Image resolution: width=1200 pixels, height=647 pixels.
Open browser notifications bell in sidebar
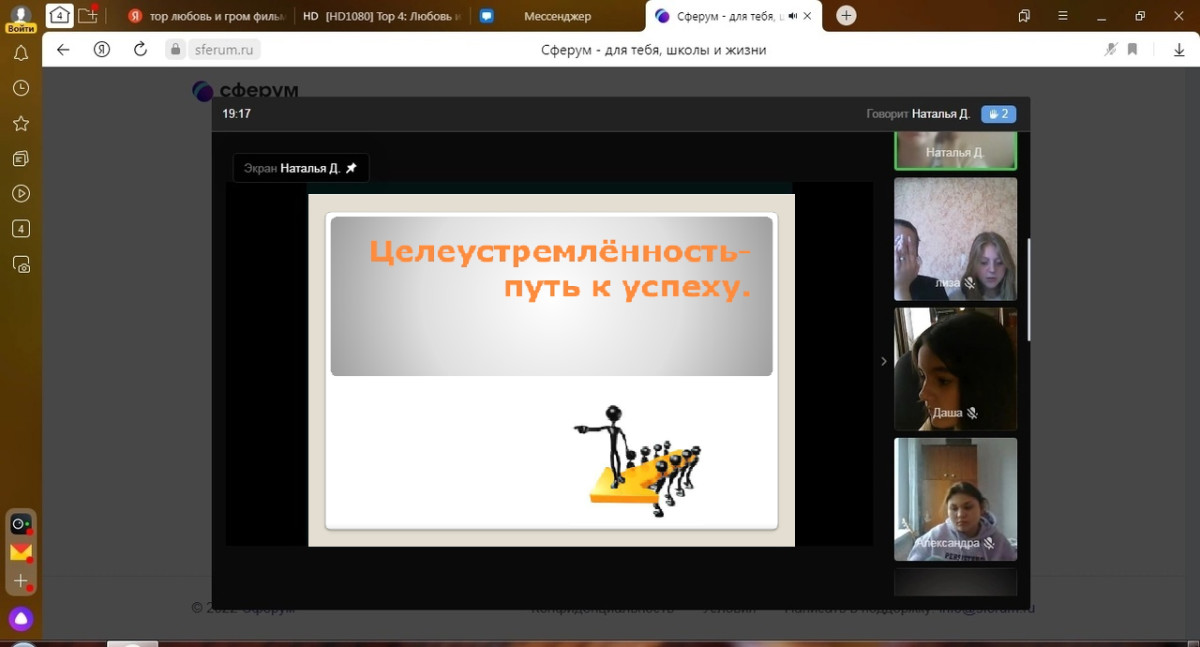pos(20,54)
